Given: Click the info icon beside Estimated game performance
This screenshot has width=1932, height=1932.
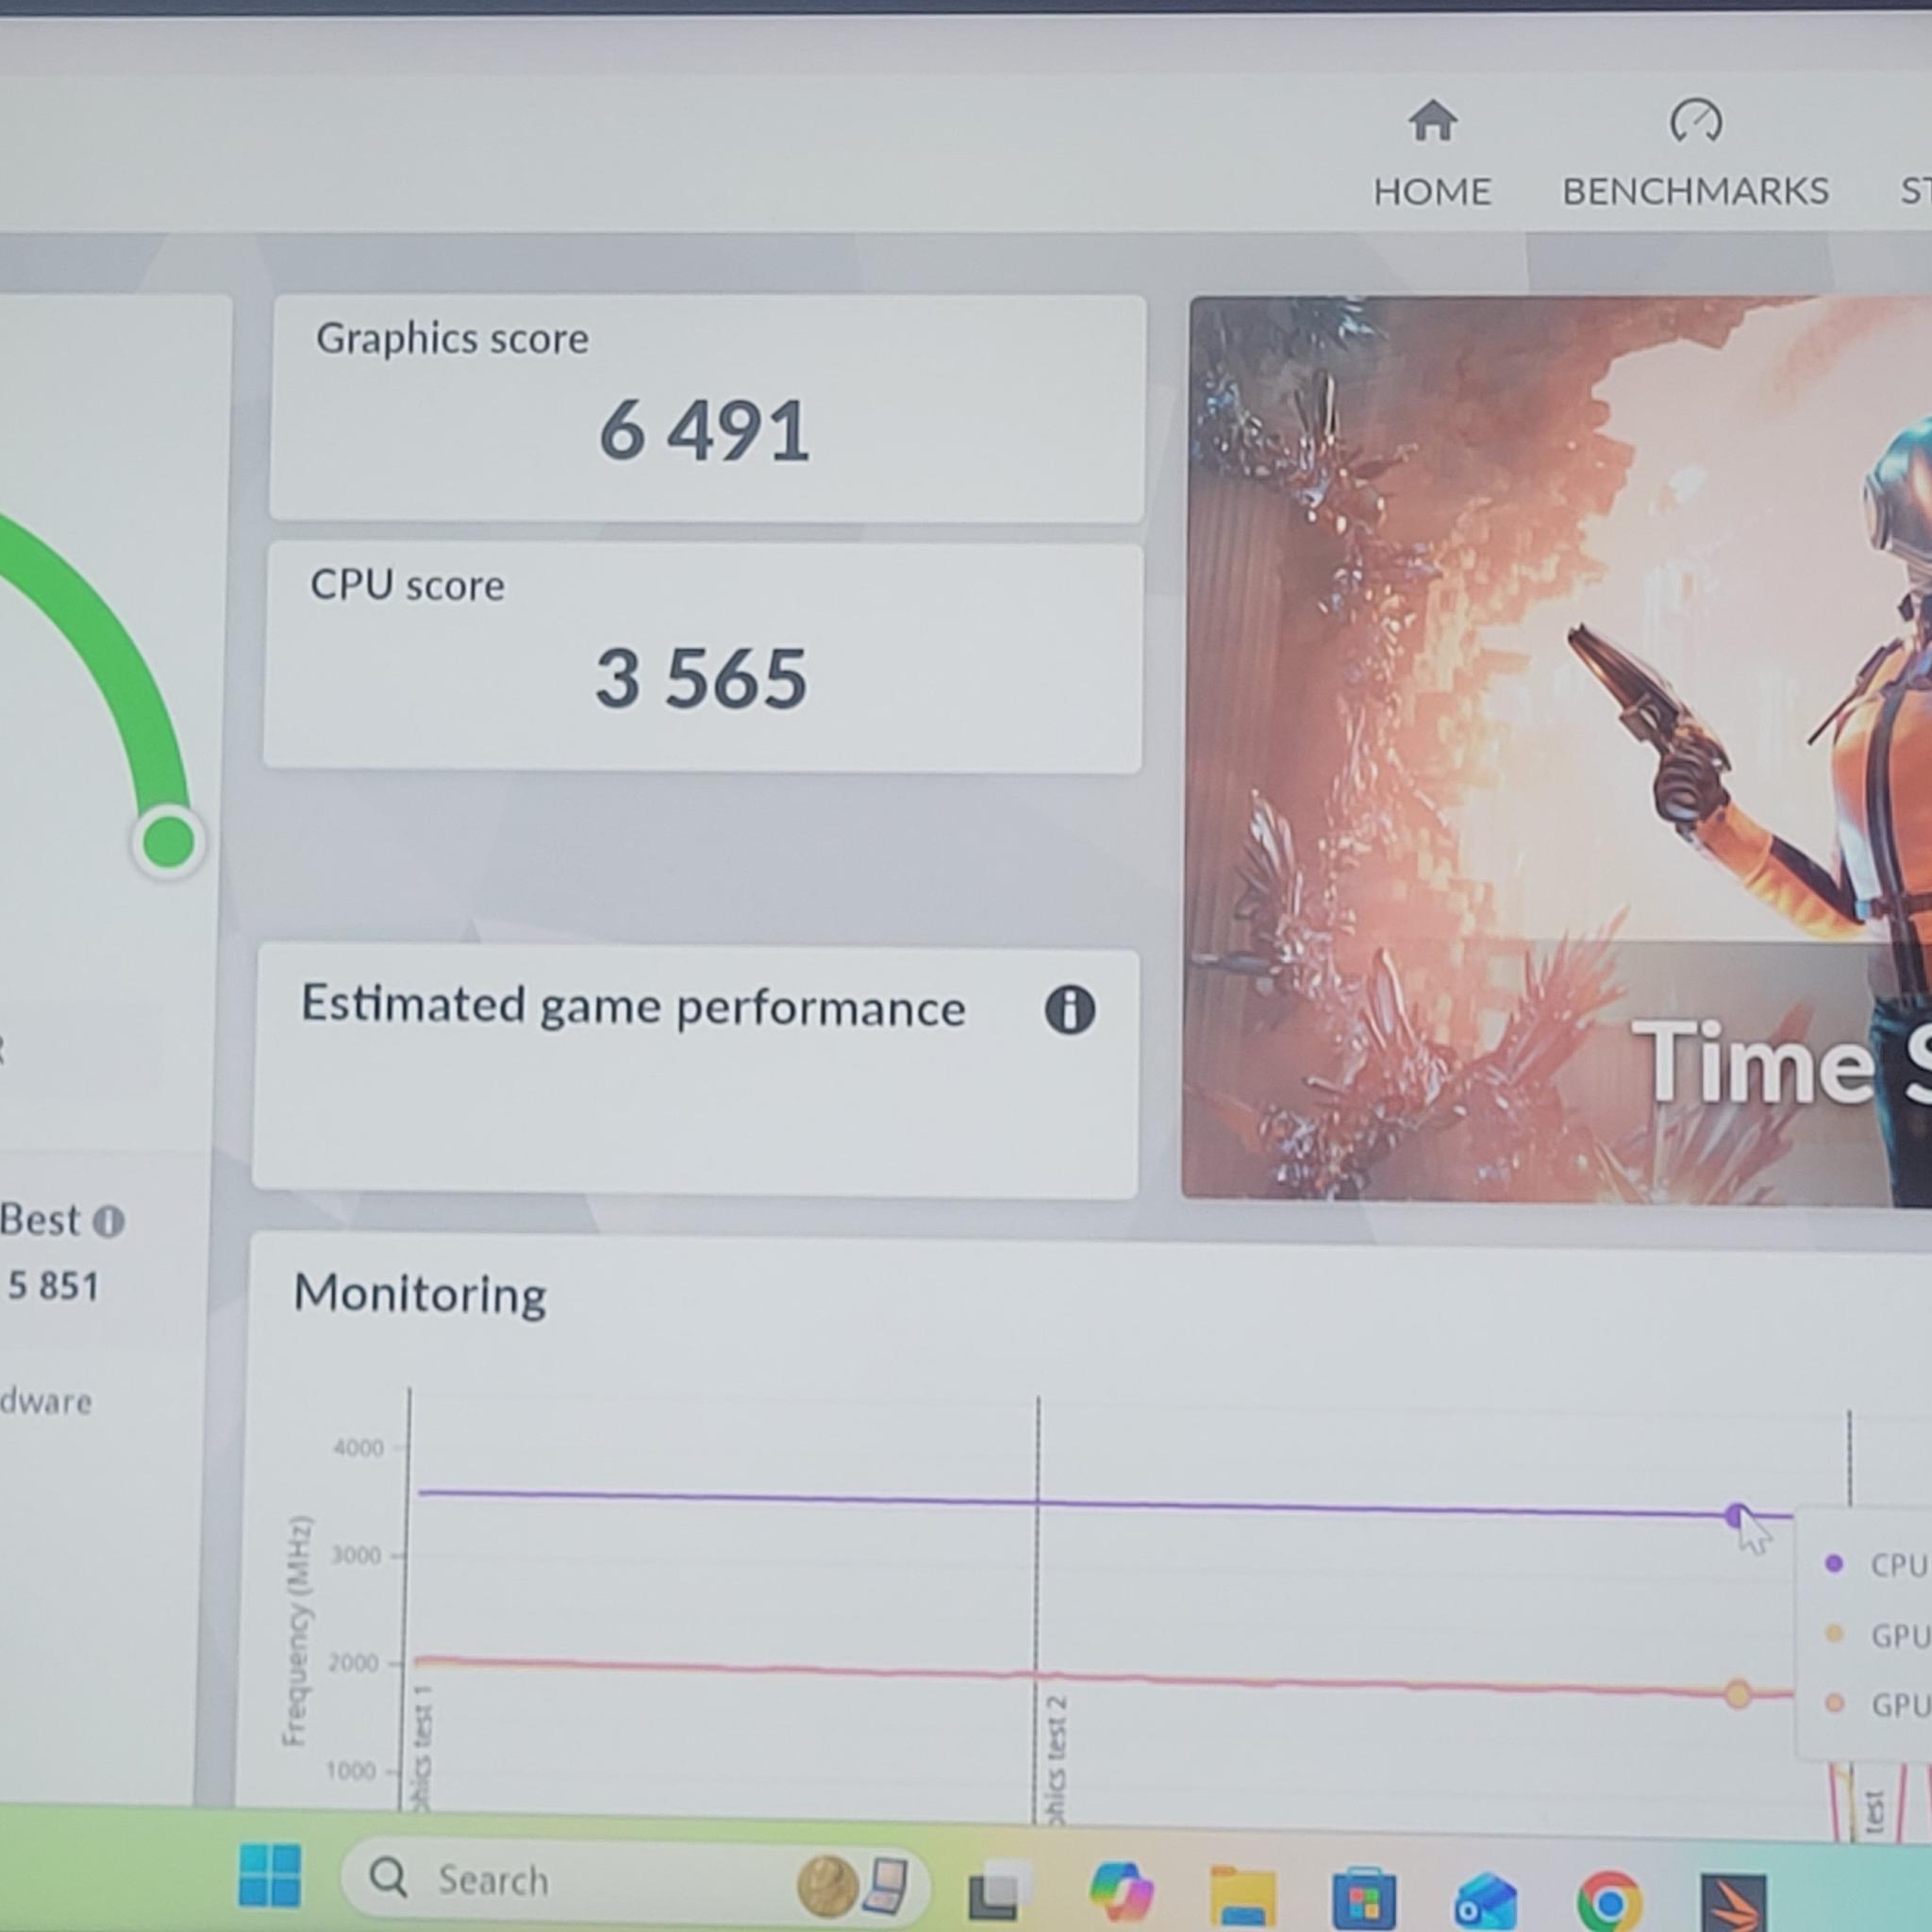Looking at the screenshot, I should 1069,1010.
